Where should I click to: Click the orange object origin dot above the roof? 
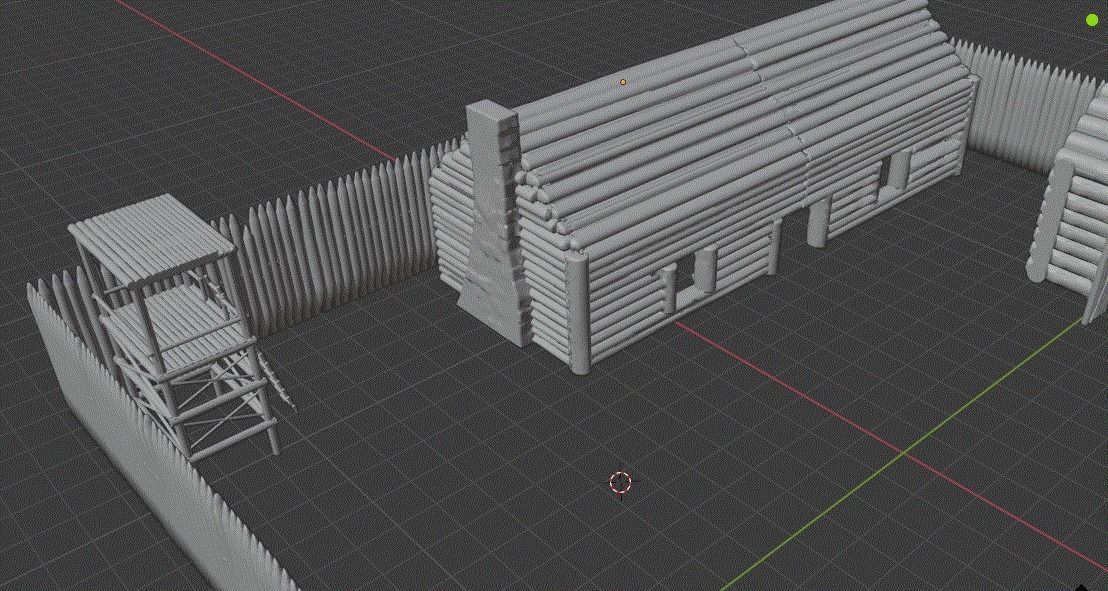[x=623, y=81]
